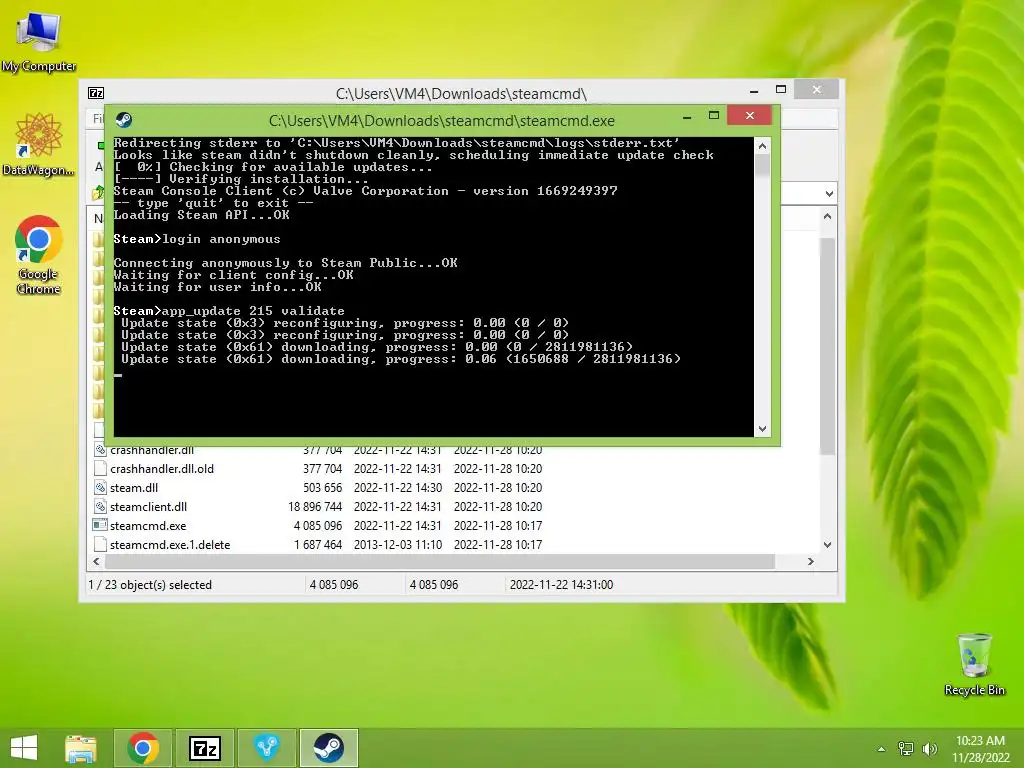The width and height of the screenshot is (1024, 768).
Task: Click the console scroll-down arrow
Action: tap(762, 428)
